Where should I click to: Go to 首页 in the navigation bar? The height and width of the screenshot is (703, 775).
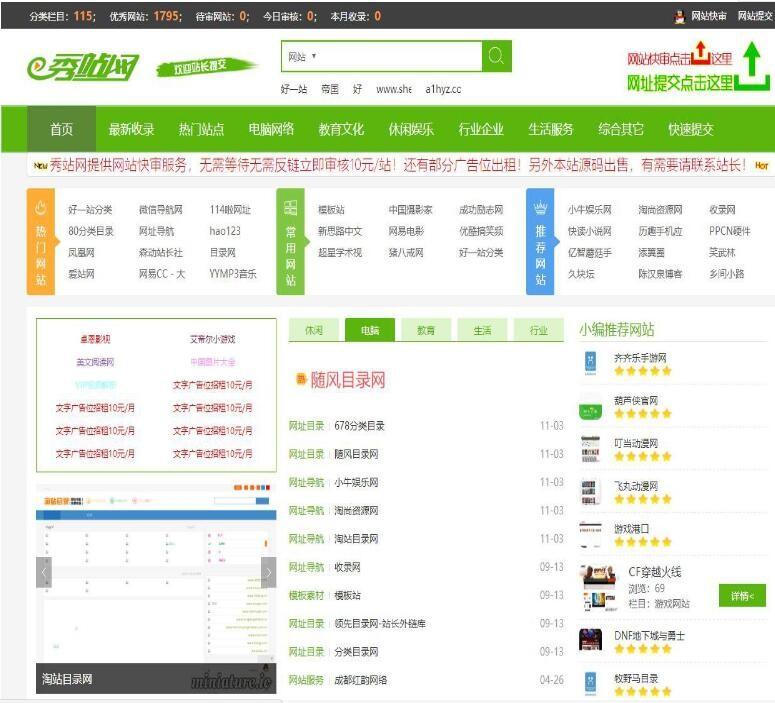[61, 129]
